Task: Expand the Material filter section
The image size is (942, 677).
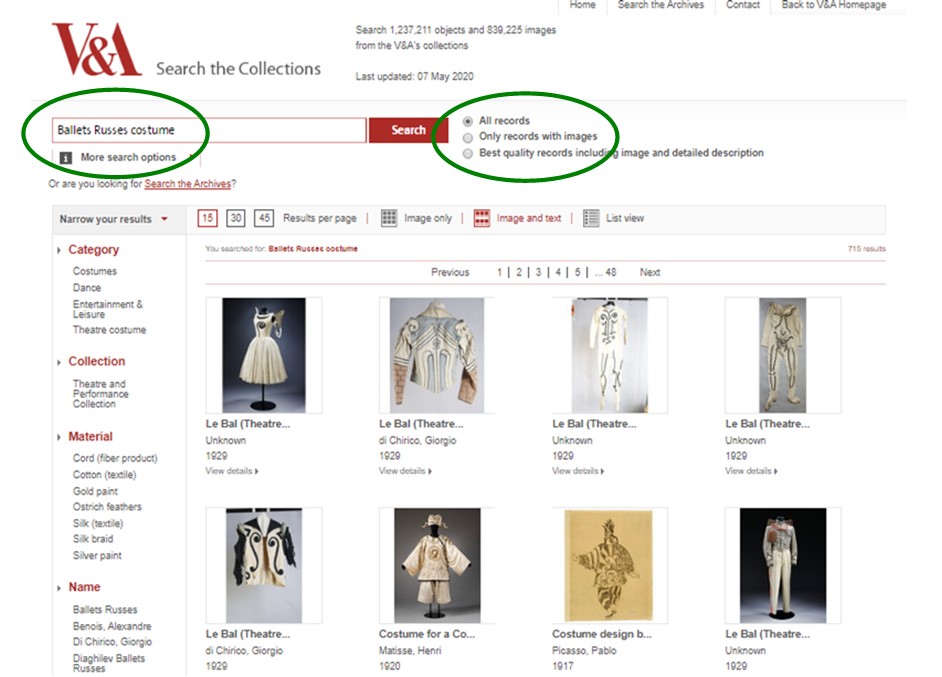Action: pyautogui.click(x=60, y=437)
